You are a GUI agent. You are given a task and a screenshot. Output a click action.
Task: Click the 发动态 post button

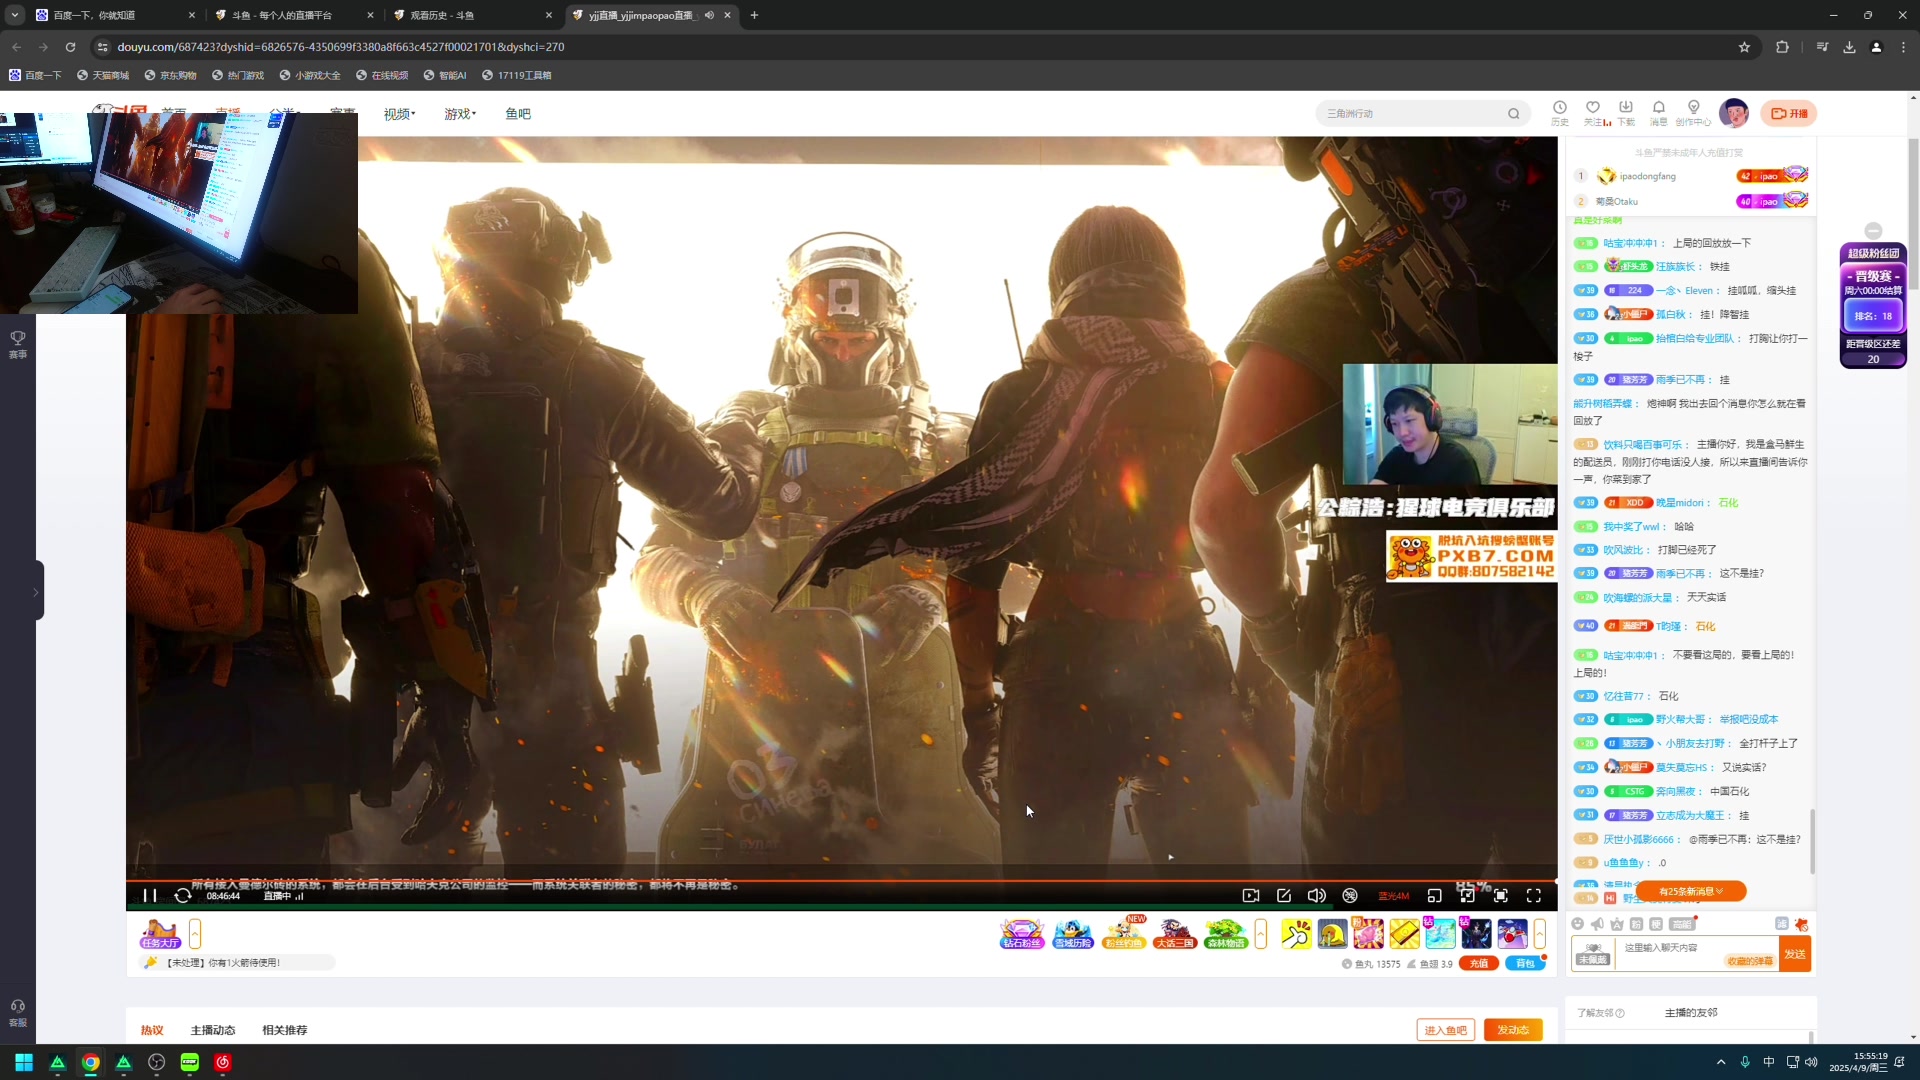coord(1513,1030)
